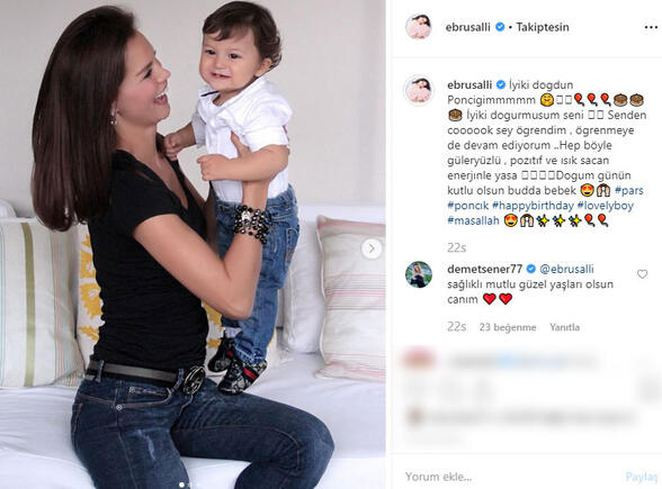This screenshot has width=662, height=489.
Task: Reply to comment using Yanıtla
Action: pyautogui.click(x=564, y=327)
